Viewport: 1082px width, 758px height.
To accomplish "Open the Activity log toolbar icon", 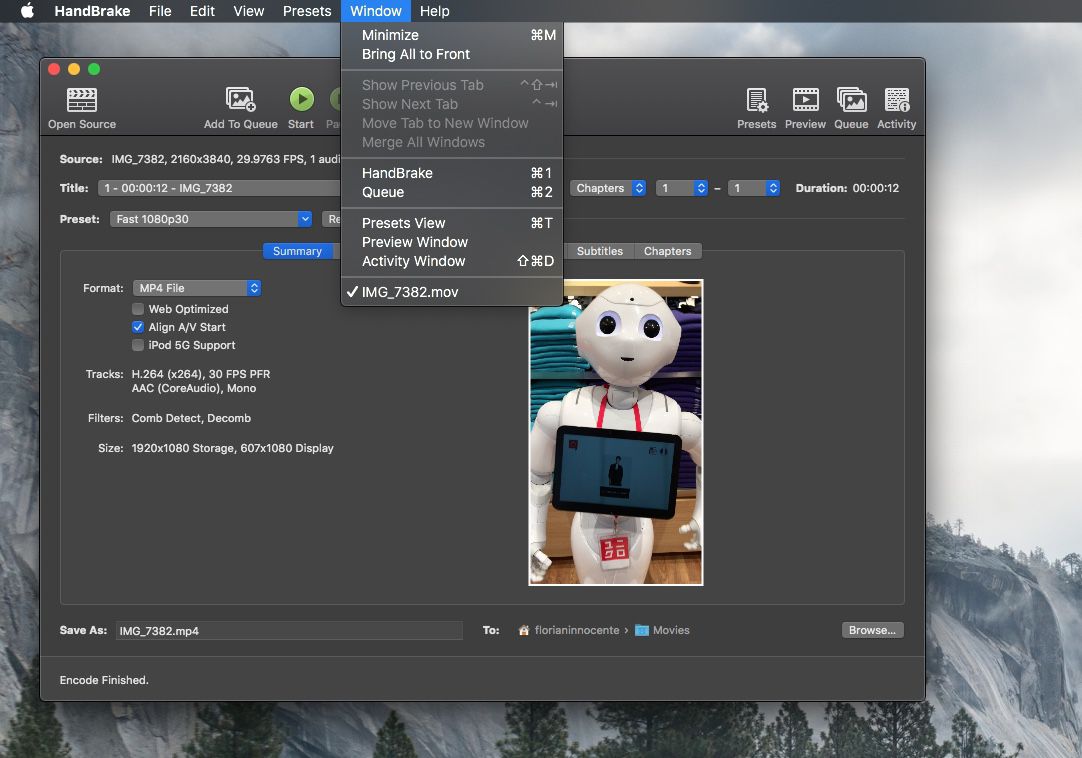I will [897, 100].
